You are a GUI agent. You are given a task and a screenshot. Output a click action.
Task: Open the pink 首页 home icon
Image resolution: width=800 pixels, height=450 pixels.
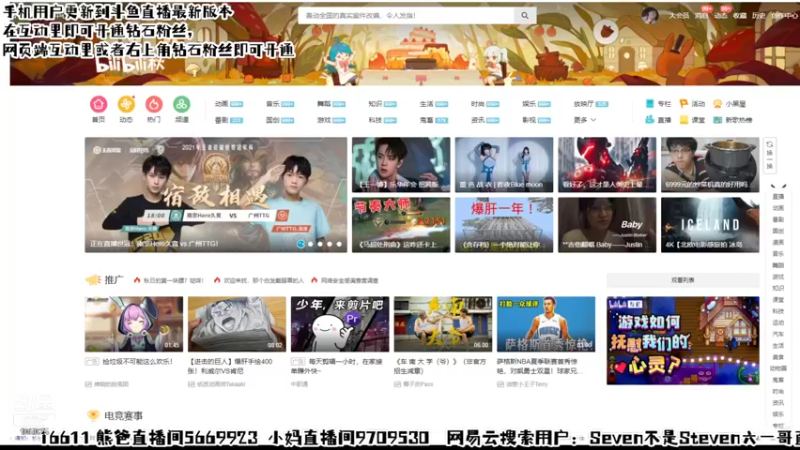tap(98, 104)
